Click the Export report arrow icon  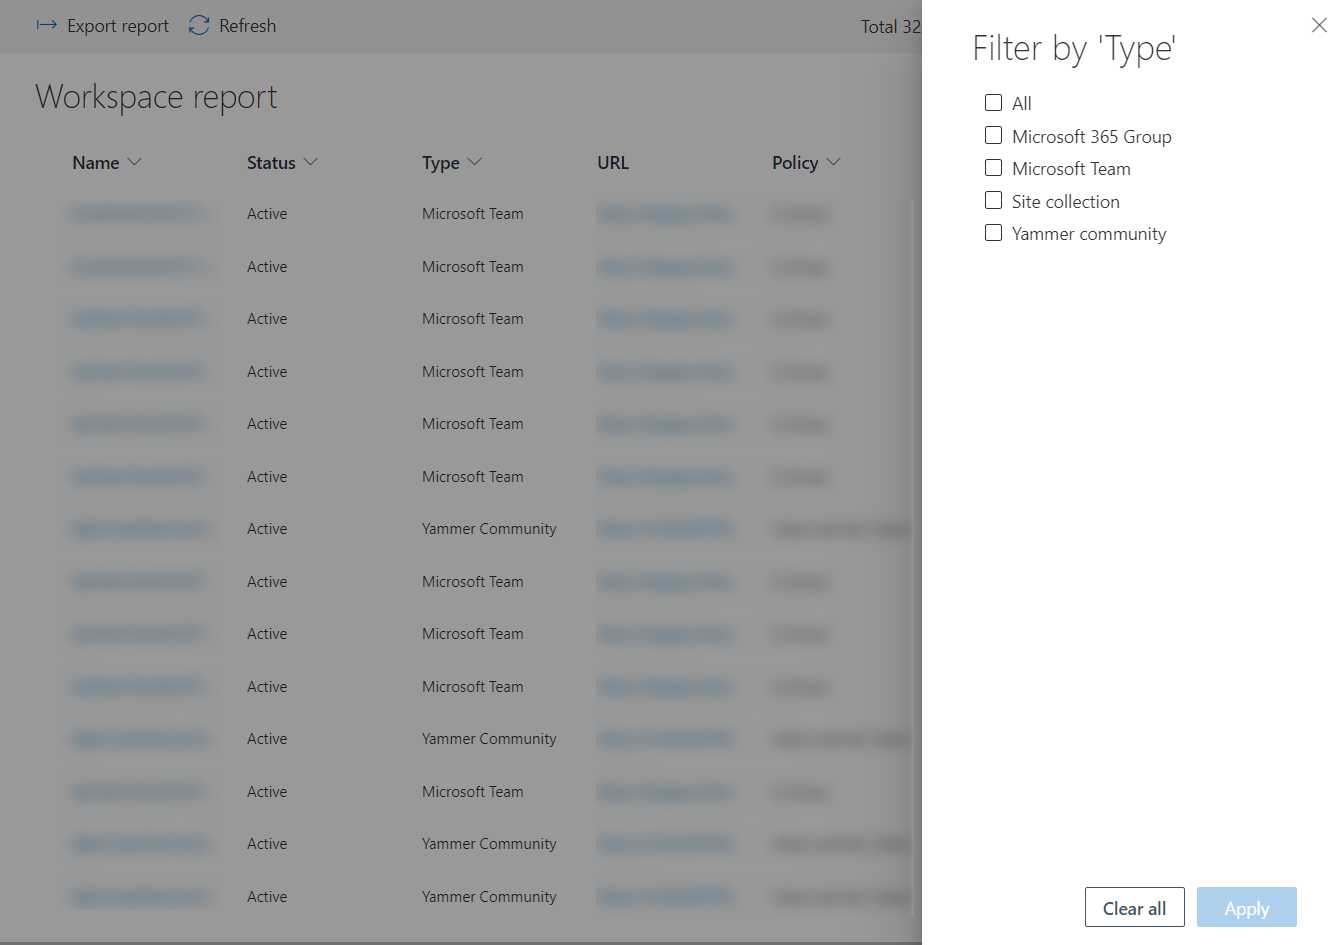point(46,26)
